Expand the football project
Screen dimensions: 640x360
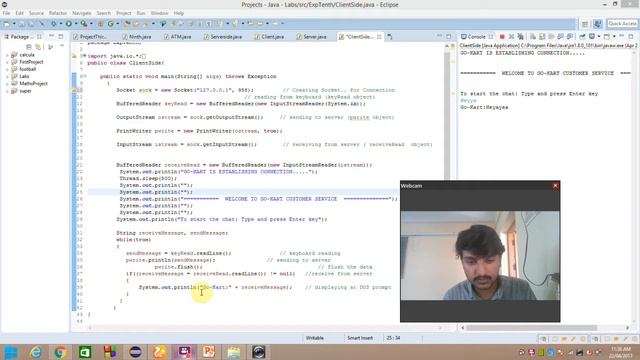[7, 69]
